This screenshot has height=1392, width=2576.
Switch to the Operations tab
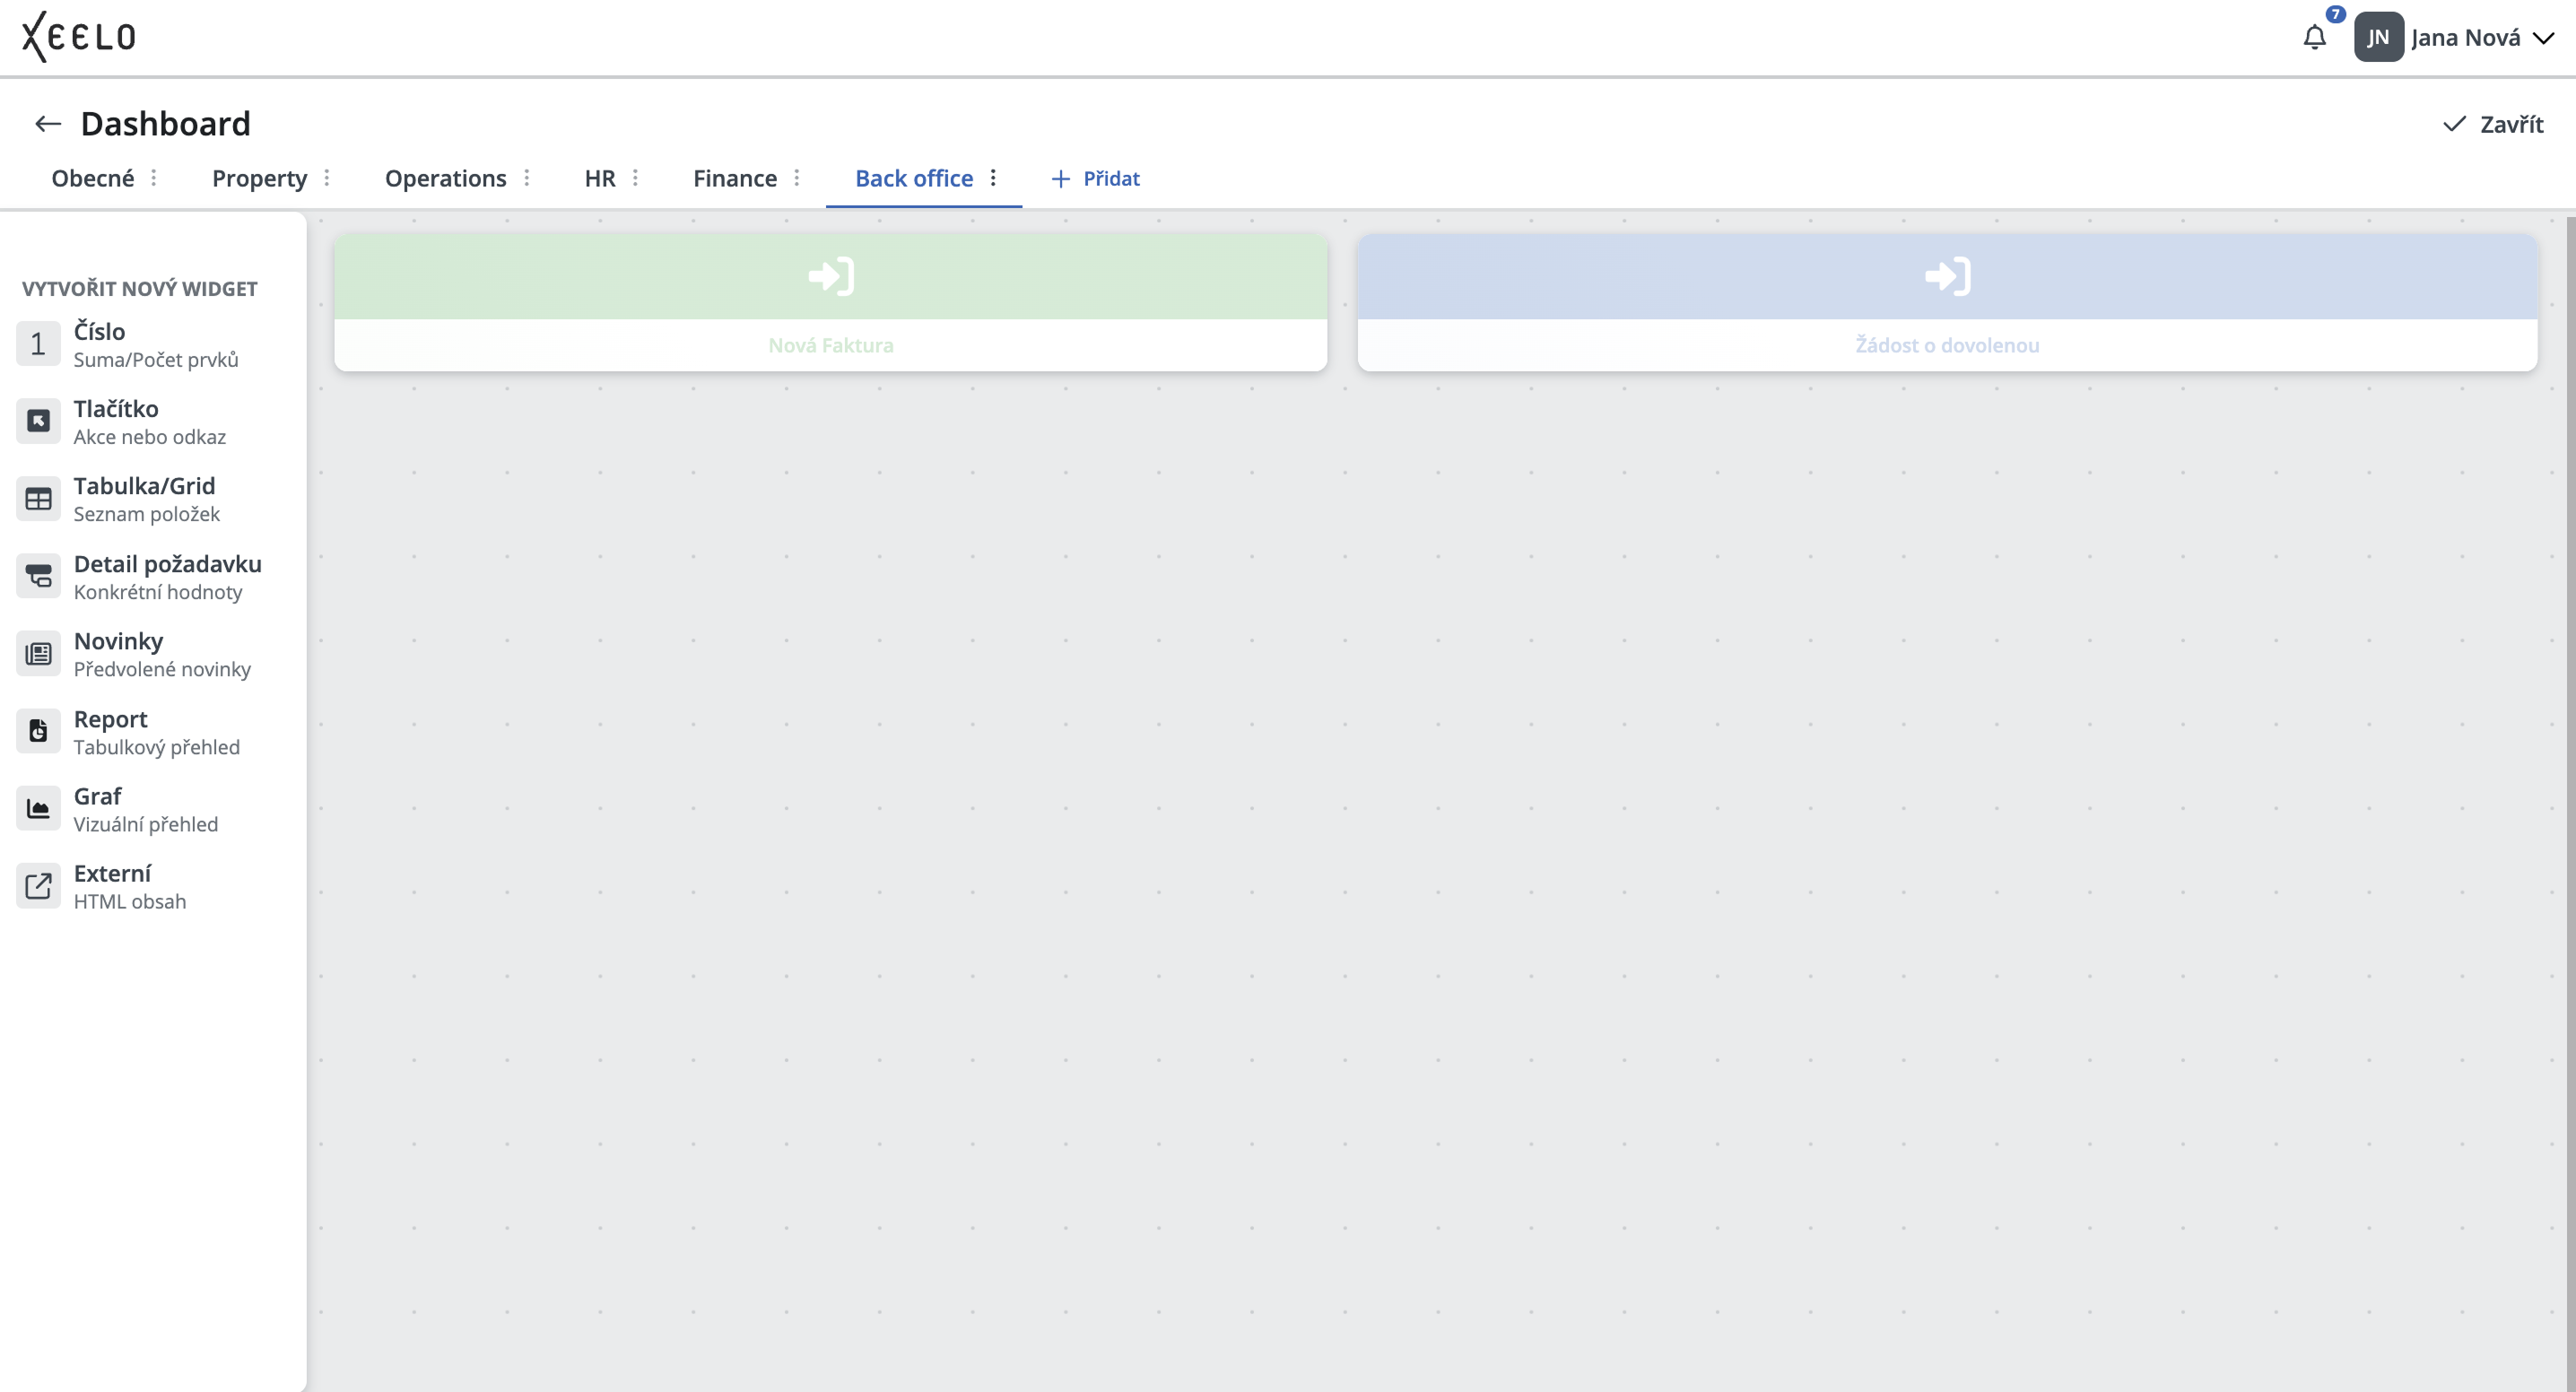pyautogui.click(x=446, y=179)
